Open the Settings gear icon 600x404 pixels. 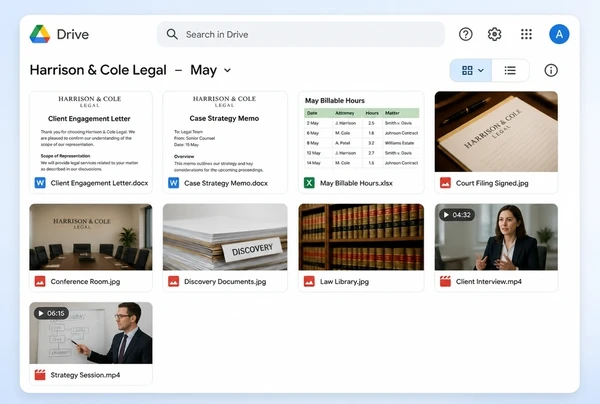(494, 34)
